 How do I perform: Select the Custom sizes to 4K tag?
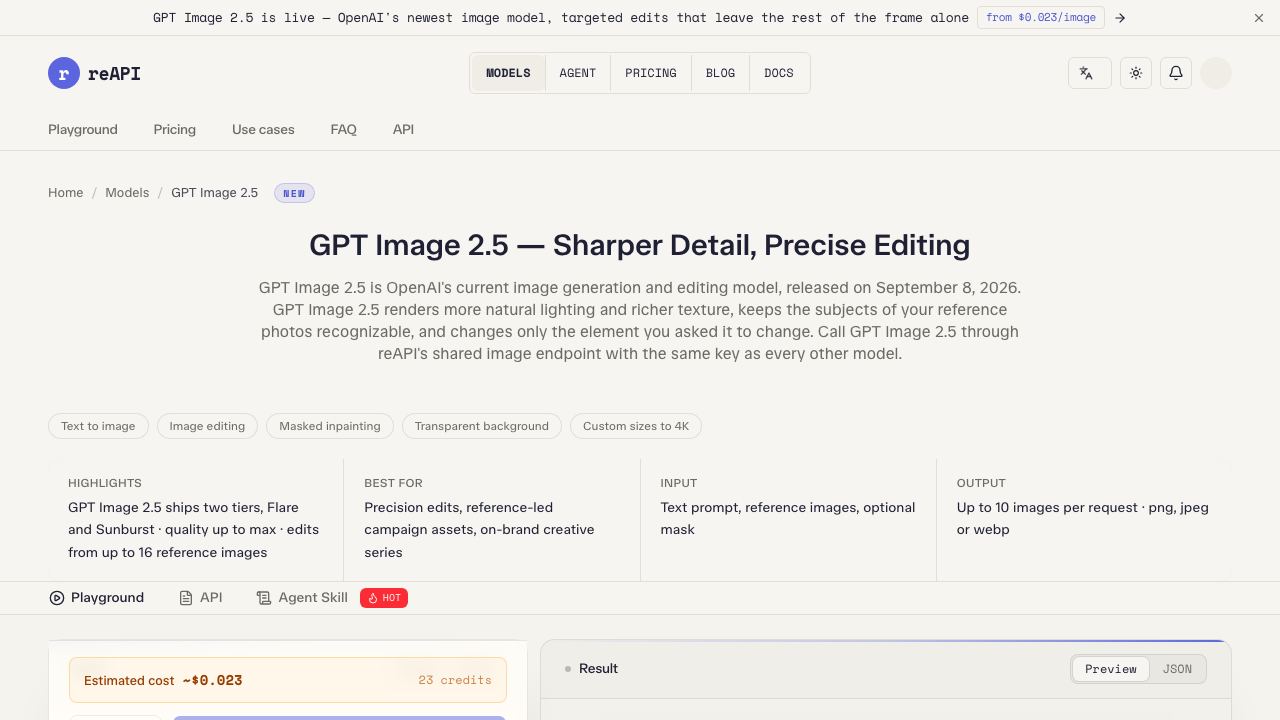coord(636,426)
